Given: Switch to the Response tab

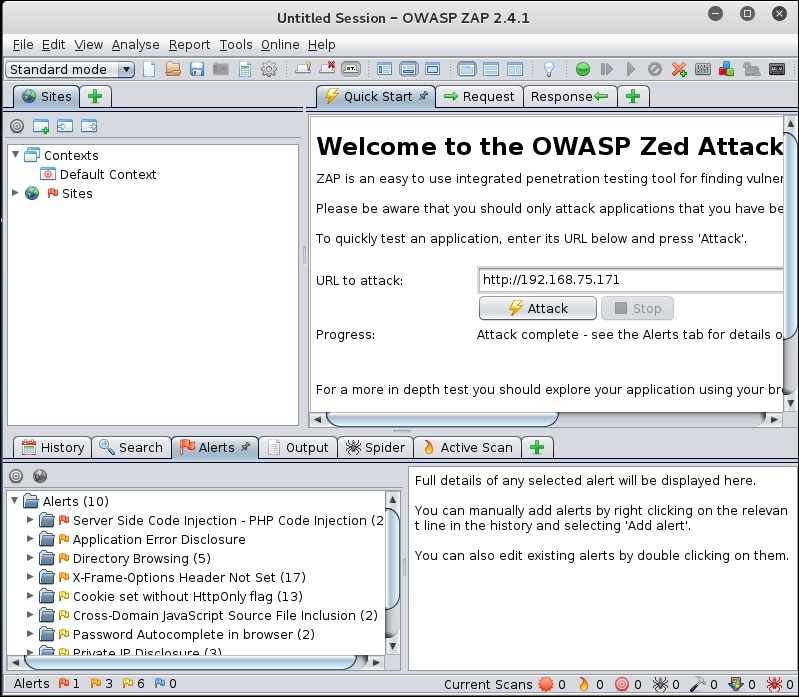Looking at the screenshot, I should tap(570, 96).
